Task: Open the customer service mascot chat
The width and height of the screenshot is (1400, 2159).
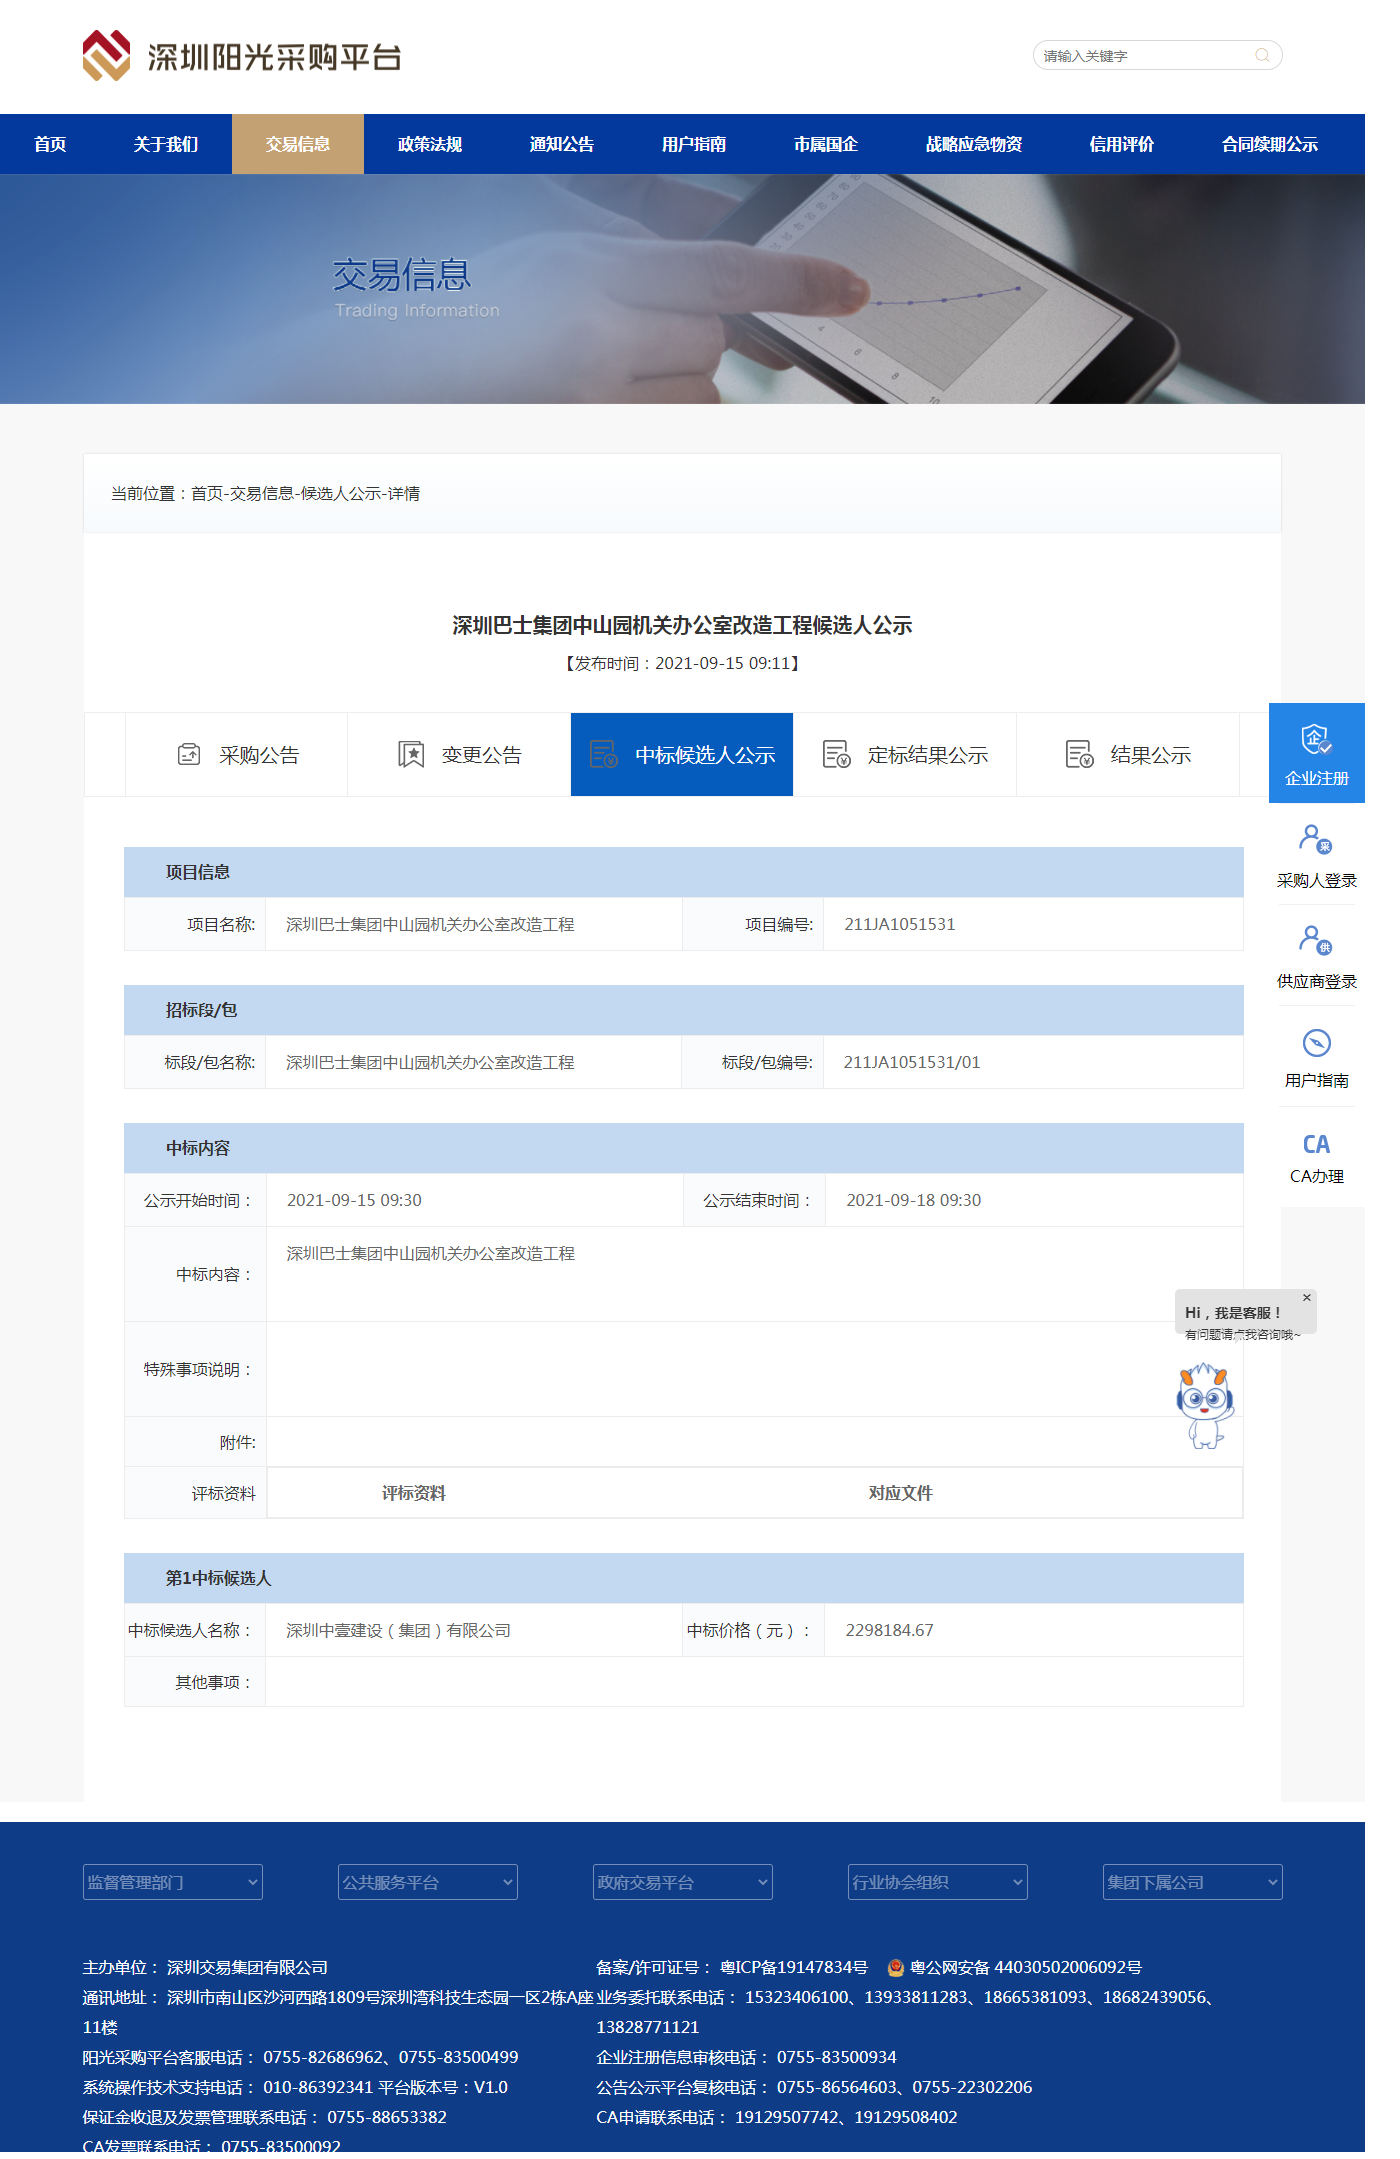Action: click(x=1205, y=1405)
